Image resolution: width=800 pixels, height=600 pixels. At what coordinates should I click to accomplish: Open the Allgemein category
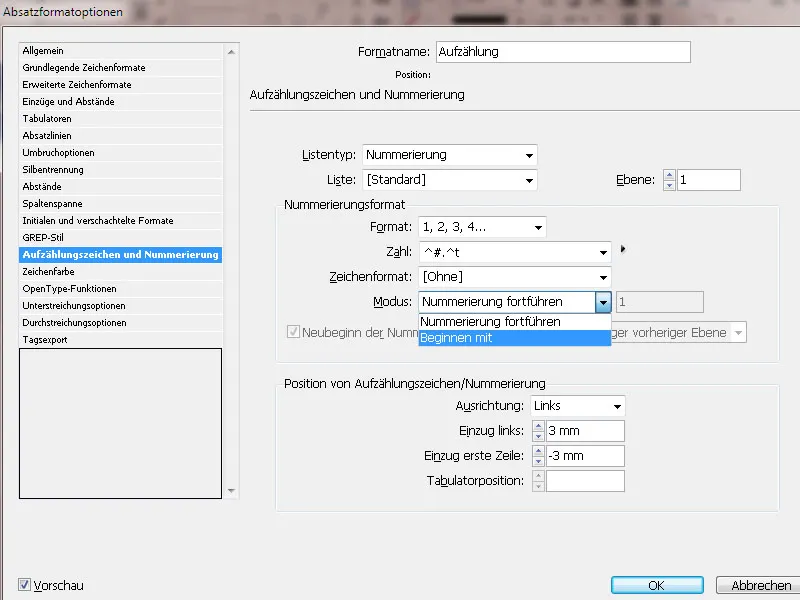point(120,51)
